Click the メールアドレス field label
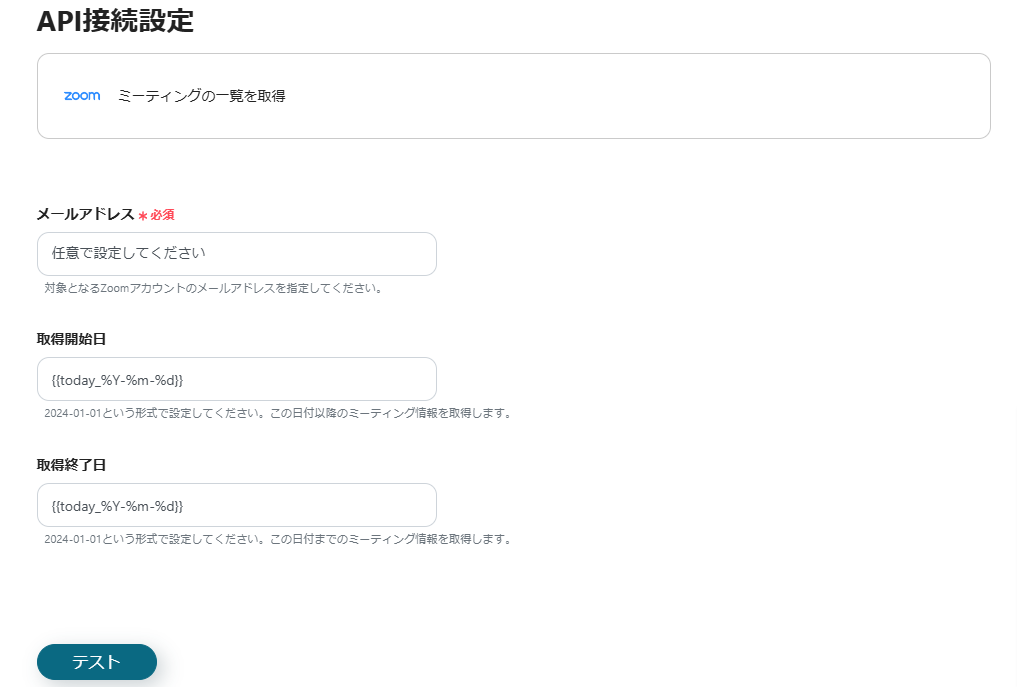Screen dimensions: 1017x687 86,214
